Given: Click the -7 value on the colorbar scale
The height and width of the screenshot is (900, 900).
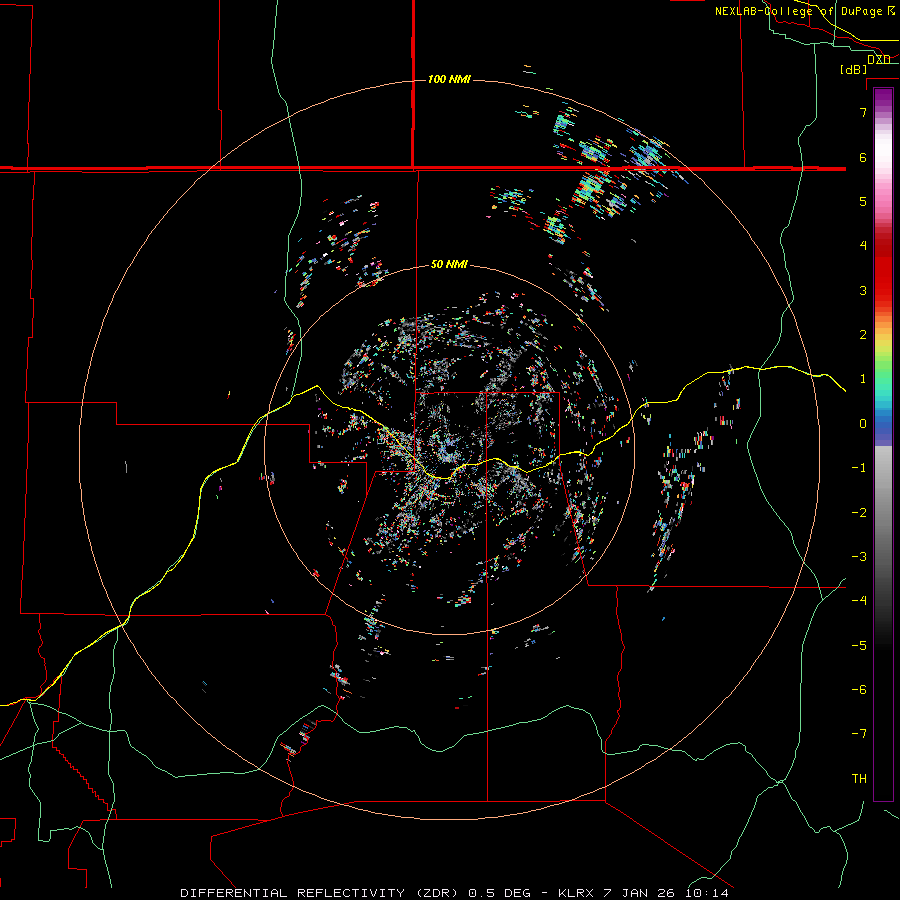Looking at the screenshot, I should pyautogui.click(x=859, y=734).
